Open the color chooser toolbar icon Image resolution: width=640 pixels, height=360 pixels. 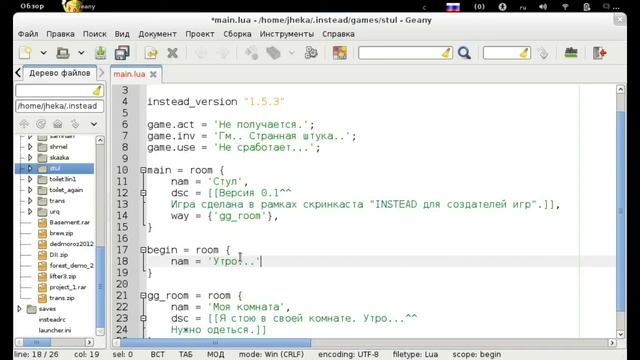click(x=340, y=53)
